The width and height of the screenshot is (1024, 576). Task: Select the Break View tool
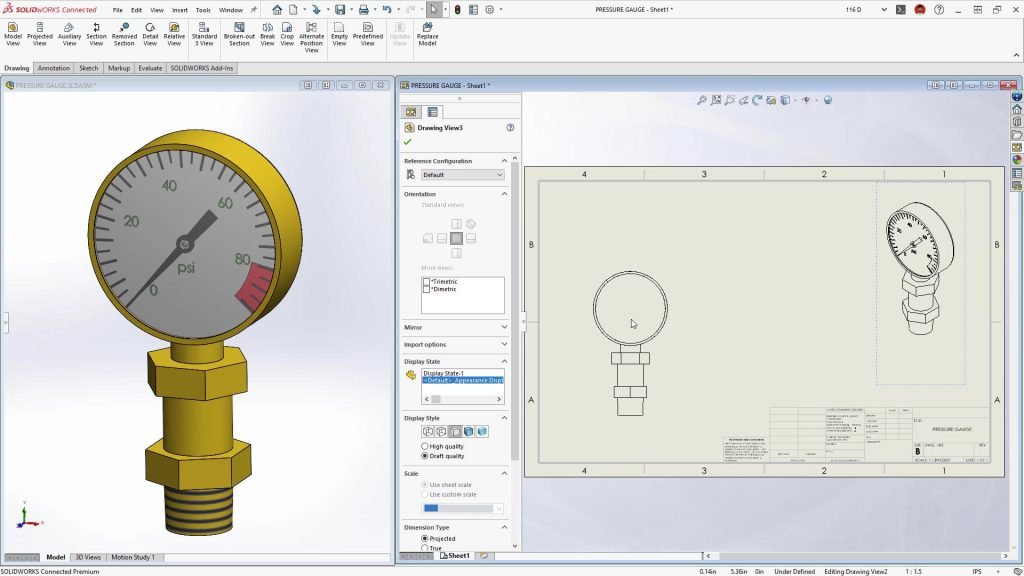(268, 34)
